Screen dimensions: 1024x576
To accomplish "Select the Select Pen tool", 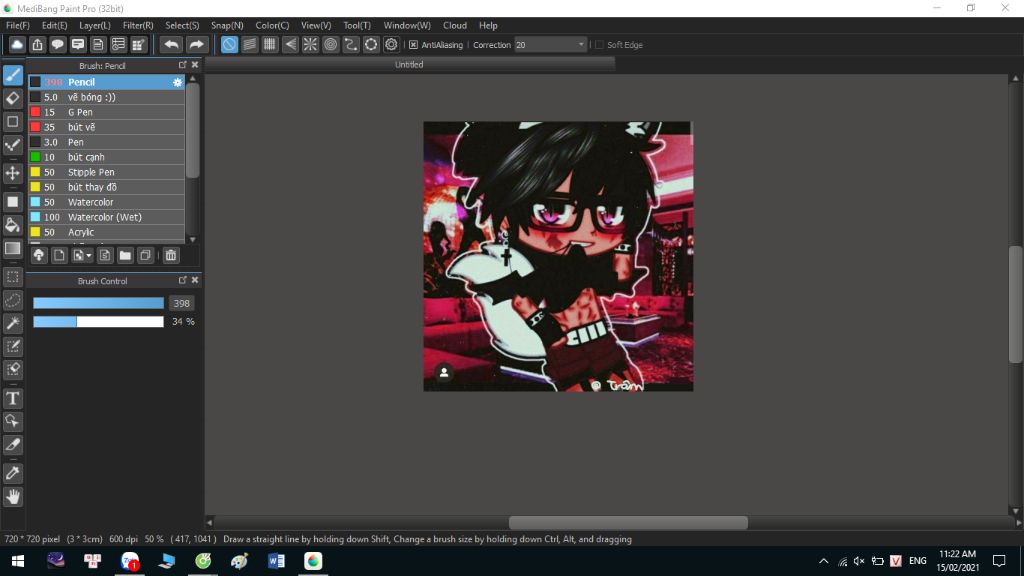I will [x=12, y=347].
